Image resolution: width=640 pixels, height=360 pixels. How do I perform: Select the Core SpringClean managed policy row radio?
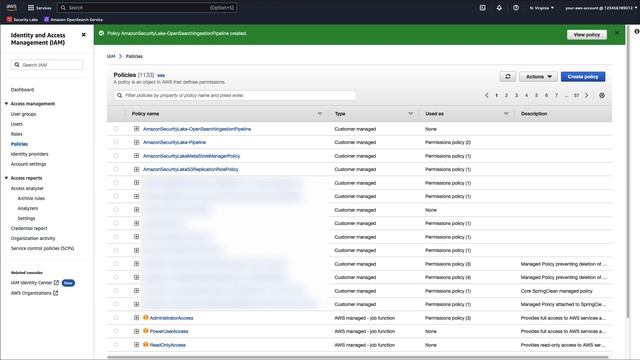pos(116,291)
